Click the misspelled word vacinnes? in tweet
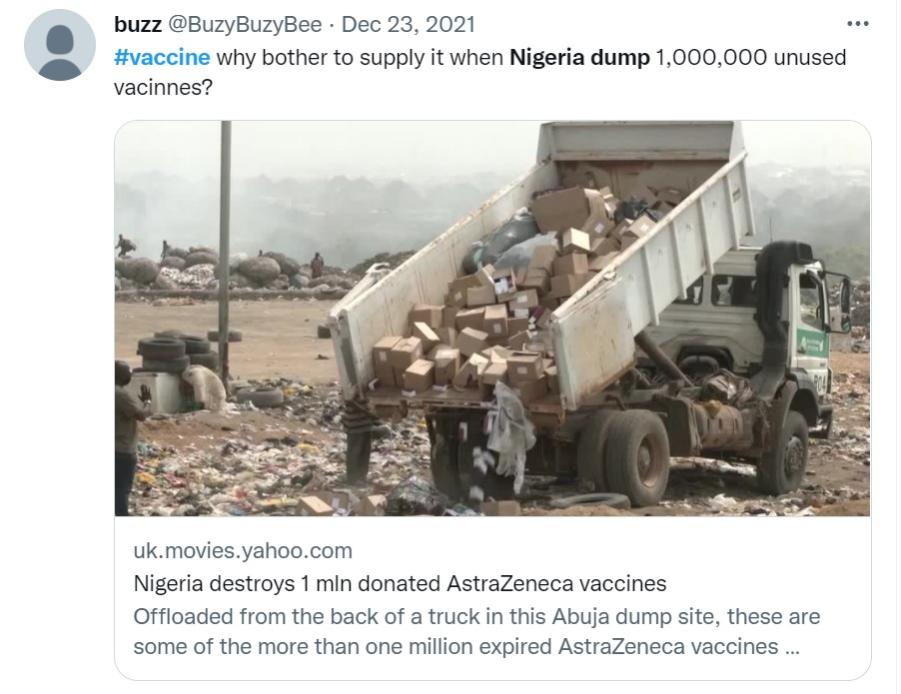Viewport: 901px width, 694px height. tap(163, 87)
